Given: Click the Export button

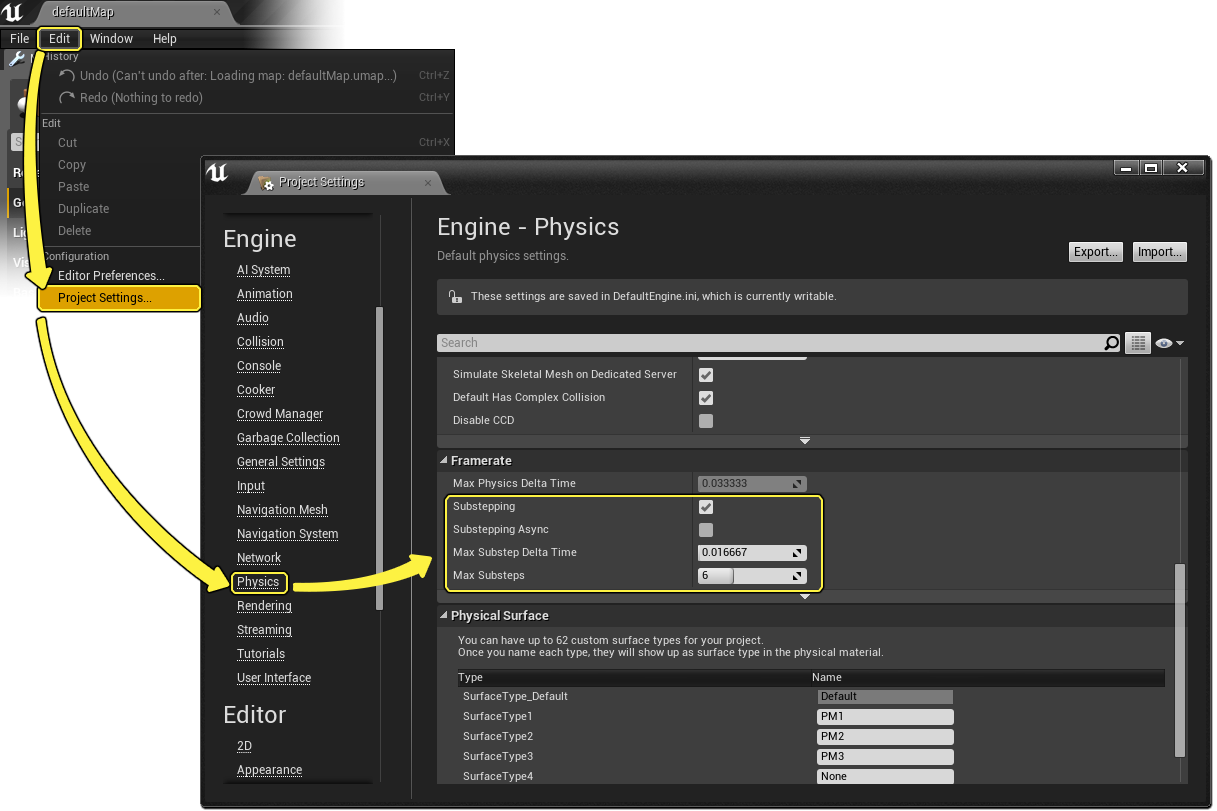Looking at the screenshot, I should pos(1095,252).
